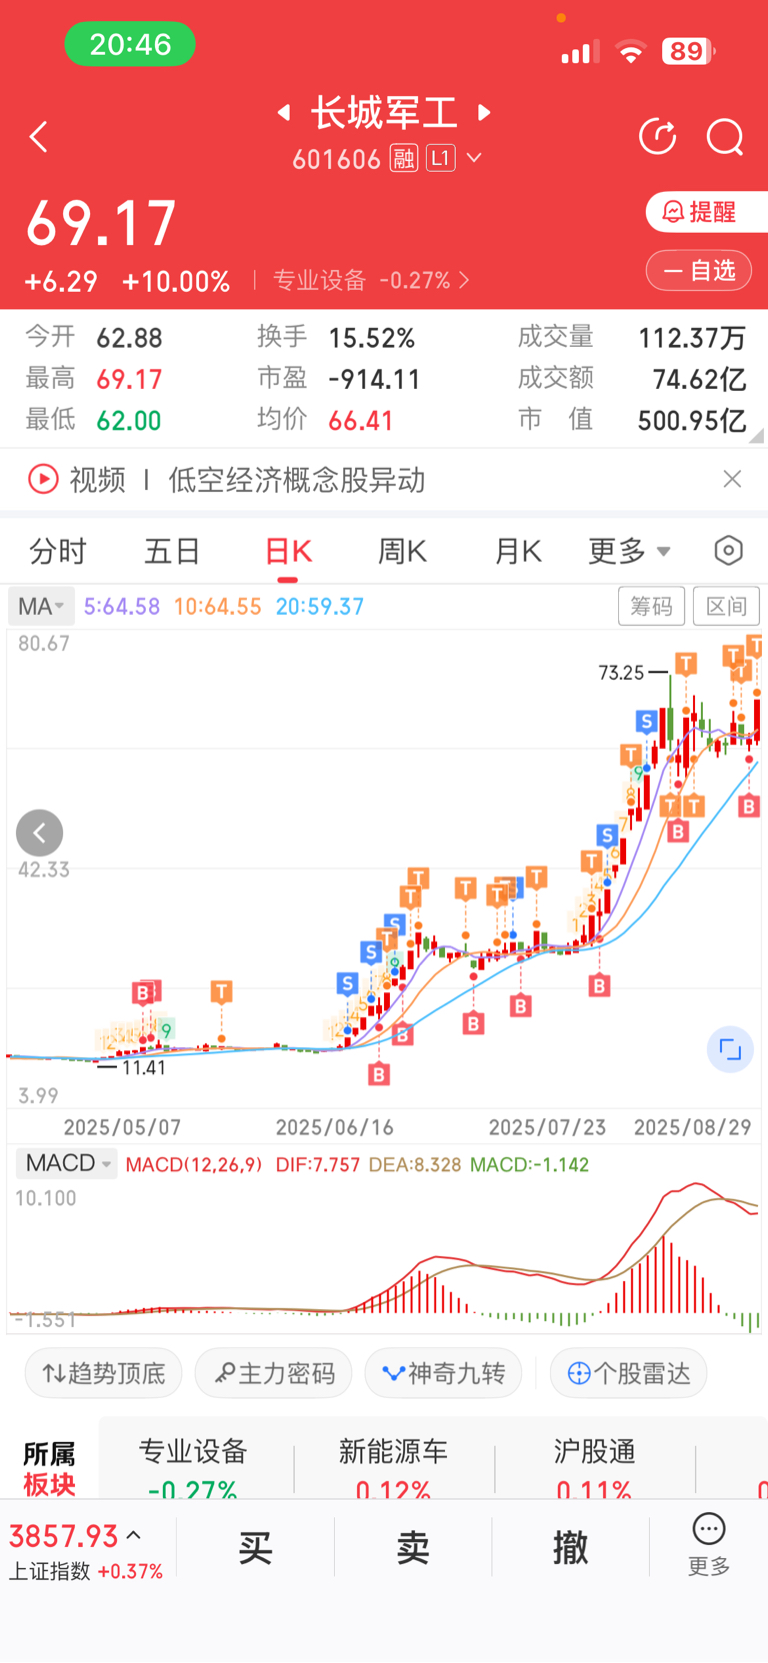Tap the 卖 sell button
Viewport: 768px width, 1663px height.
point(413,1548)
